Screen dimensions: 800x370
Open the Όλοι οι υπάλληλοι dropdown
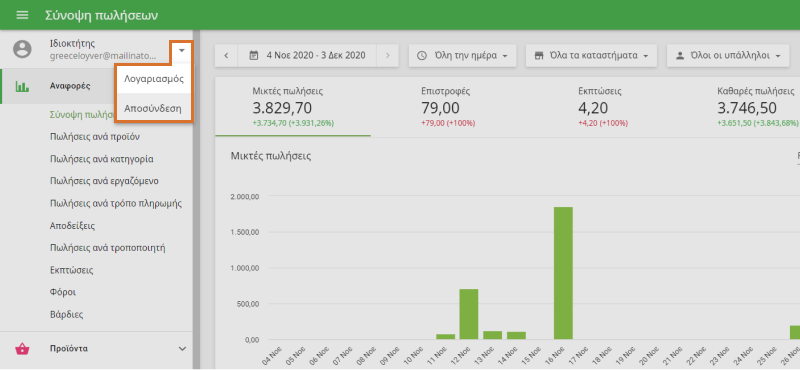pos(728,56)
